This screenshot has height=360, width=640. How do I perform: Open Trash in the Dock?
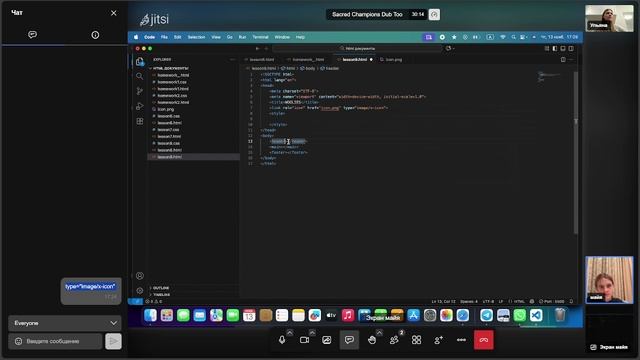[560, 315]
